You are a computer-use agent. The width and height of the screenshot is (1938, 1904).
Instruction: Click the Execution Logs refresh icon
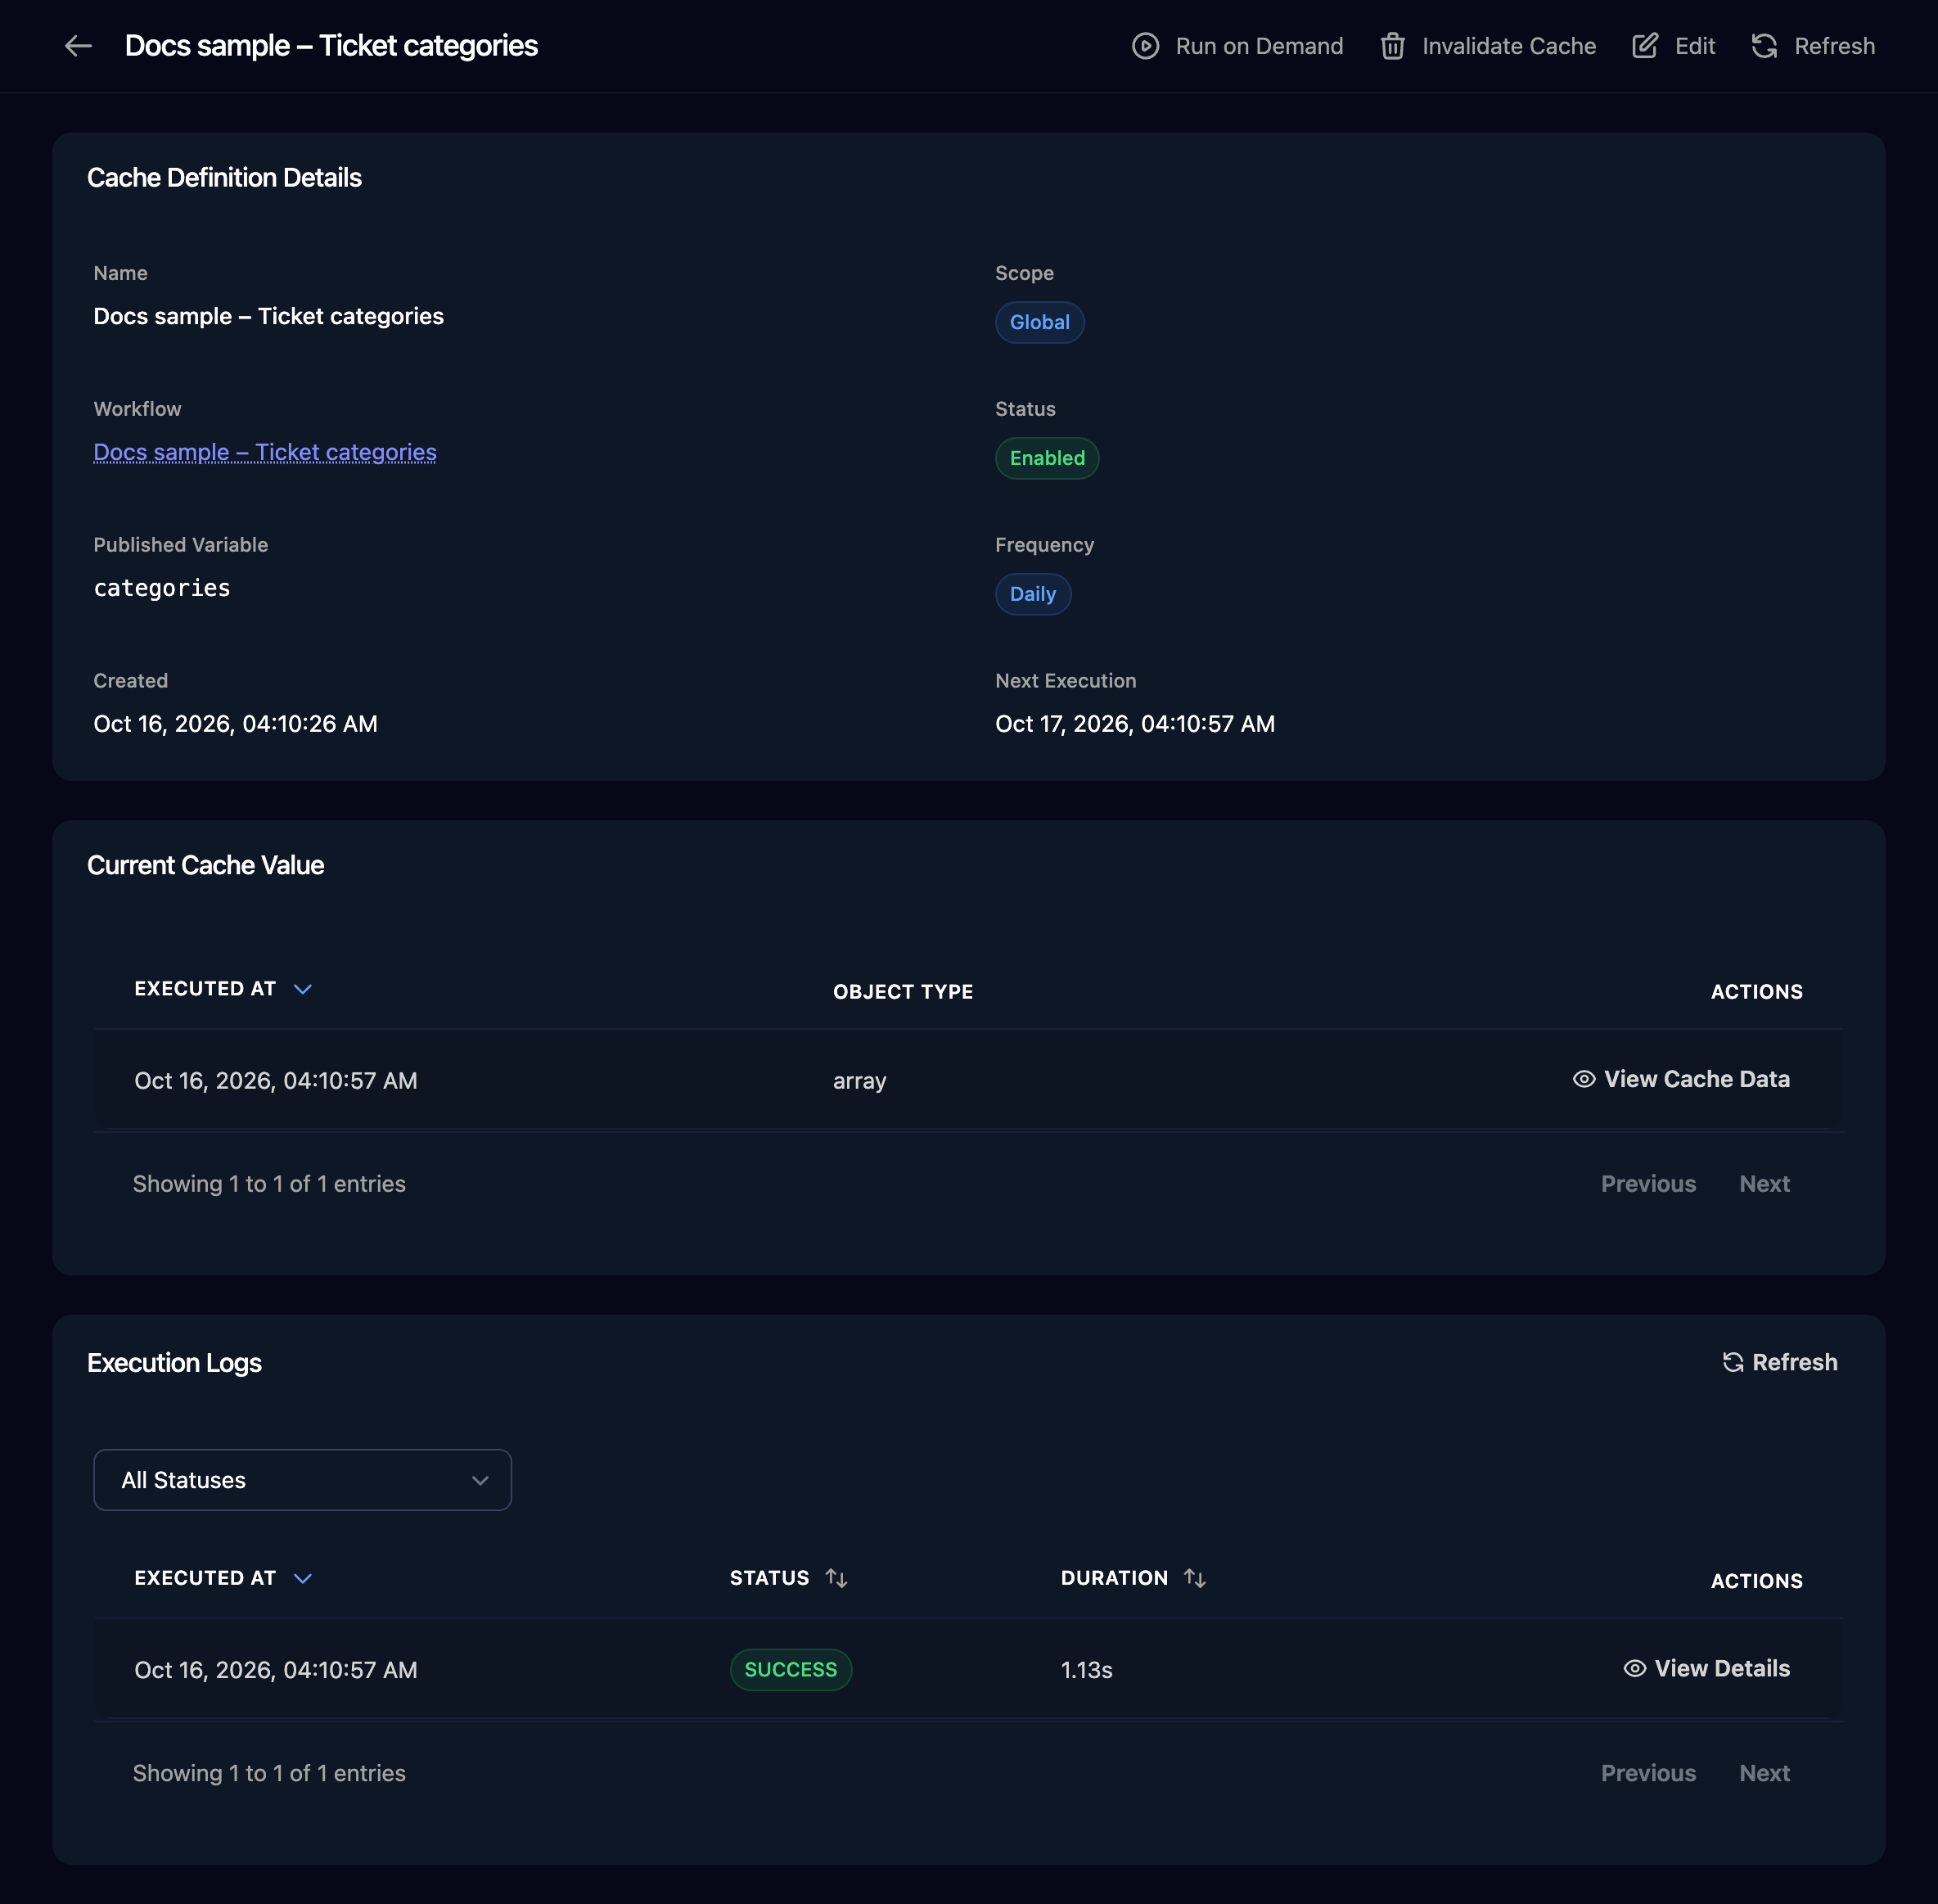pos(1732,1362)
